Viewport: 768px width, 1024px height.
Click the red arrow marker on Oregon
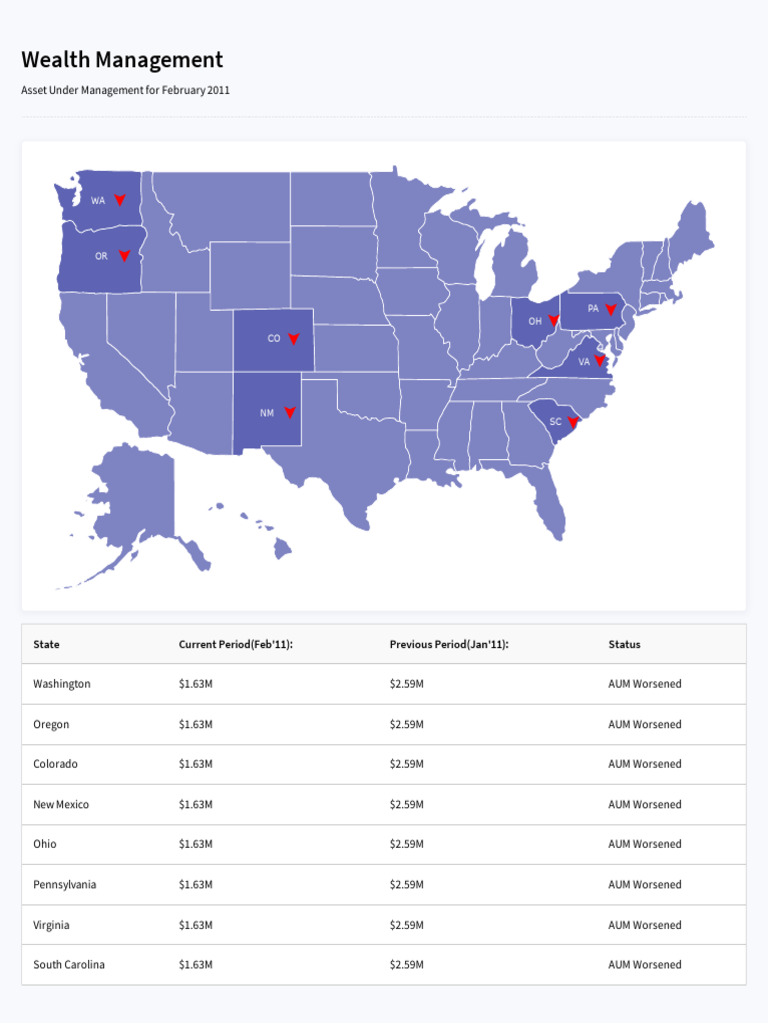tap(124, 256)
